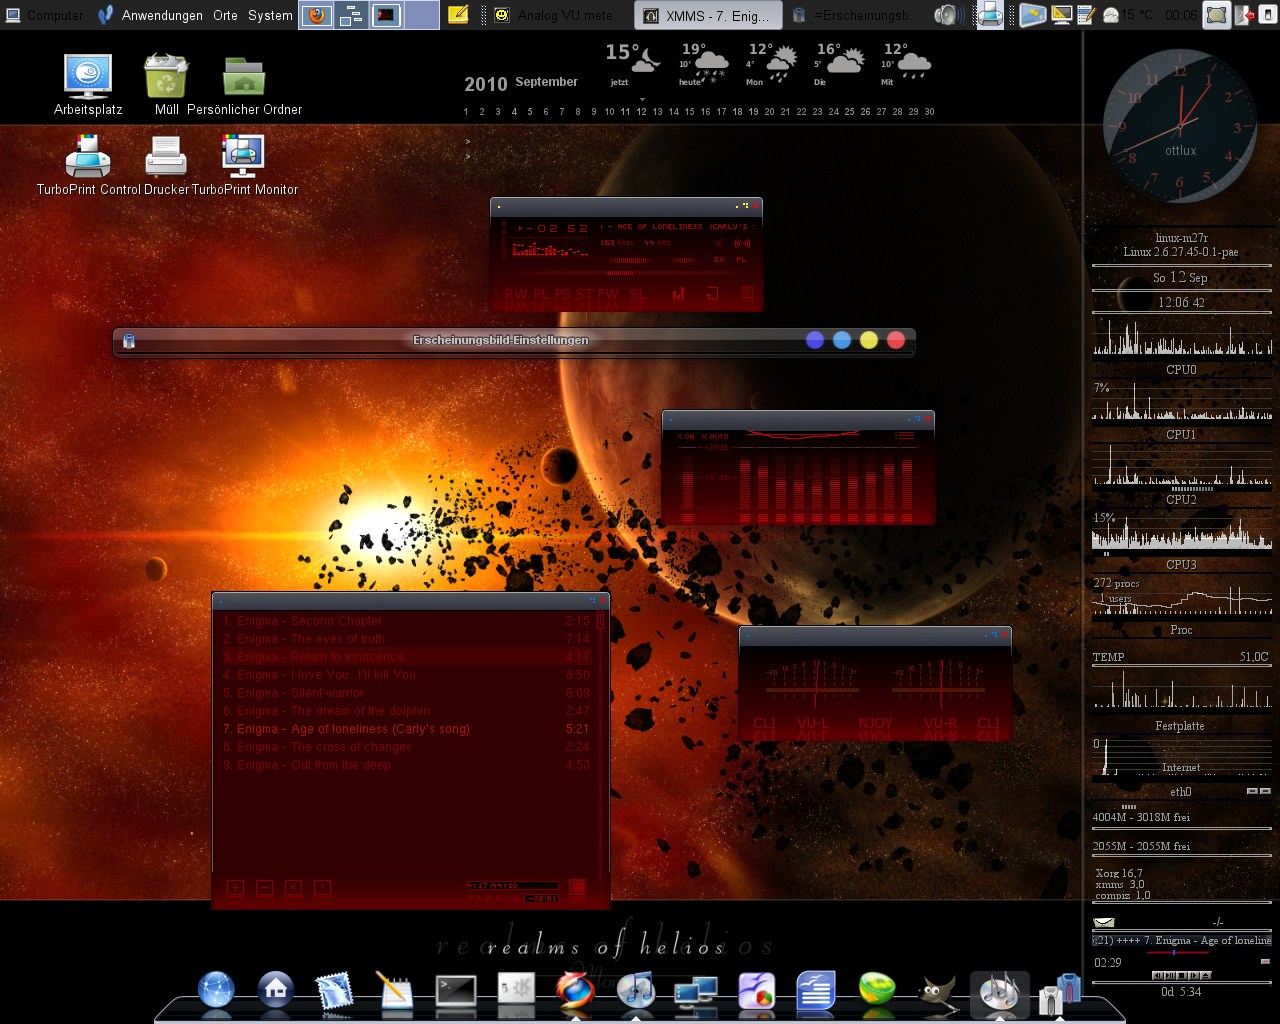Launch Firefox from top panel
The height and width of the screenshot is (1024, 1280).
point(316,15)
